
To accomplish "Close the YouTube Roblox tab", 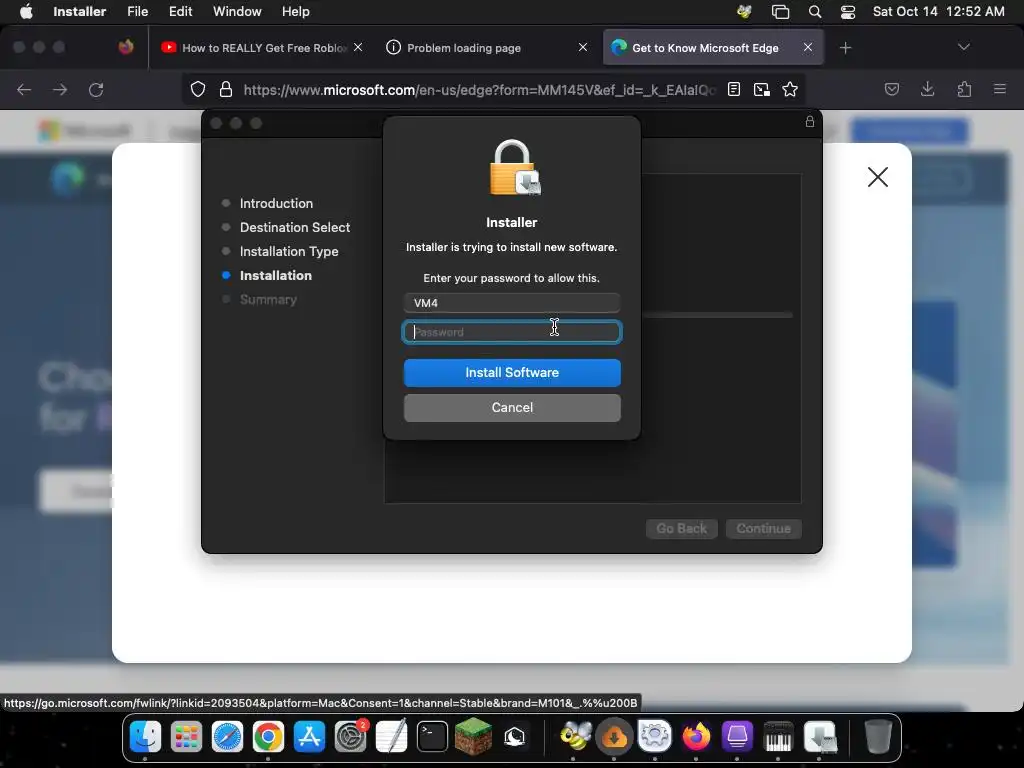I will click(x=358, y=47).
